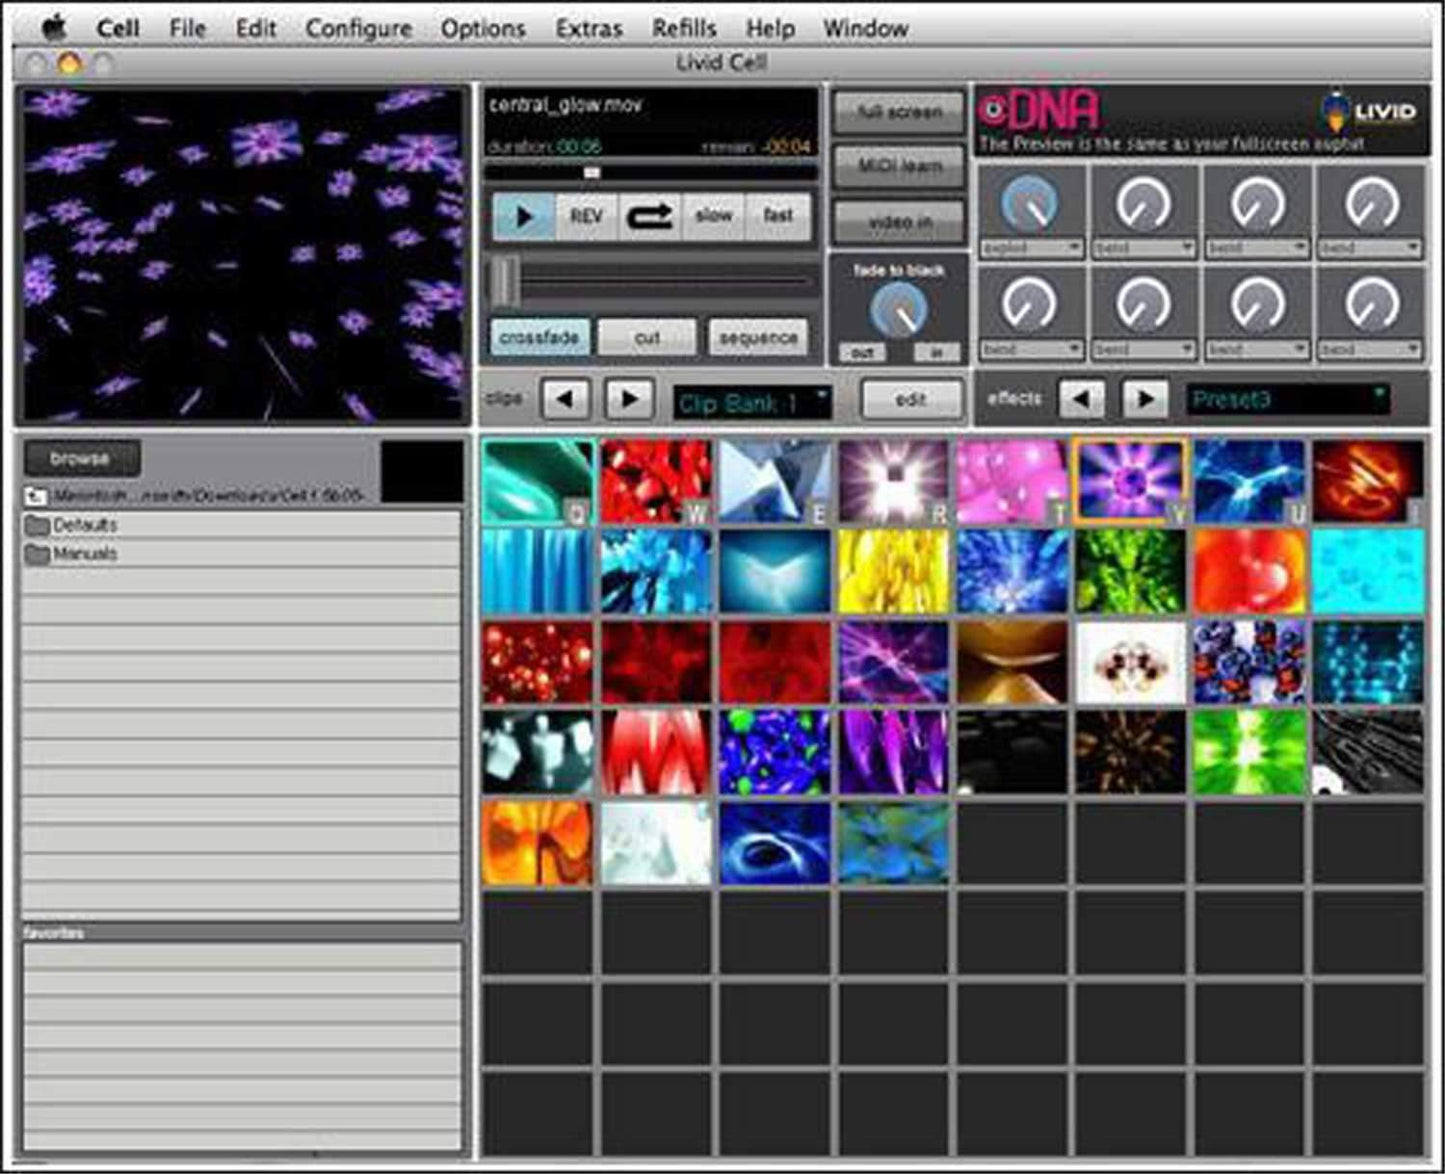Open effect dropdown under fourth top-row knob
Viewport: 1445px width, 1174px height.
1371,248
